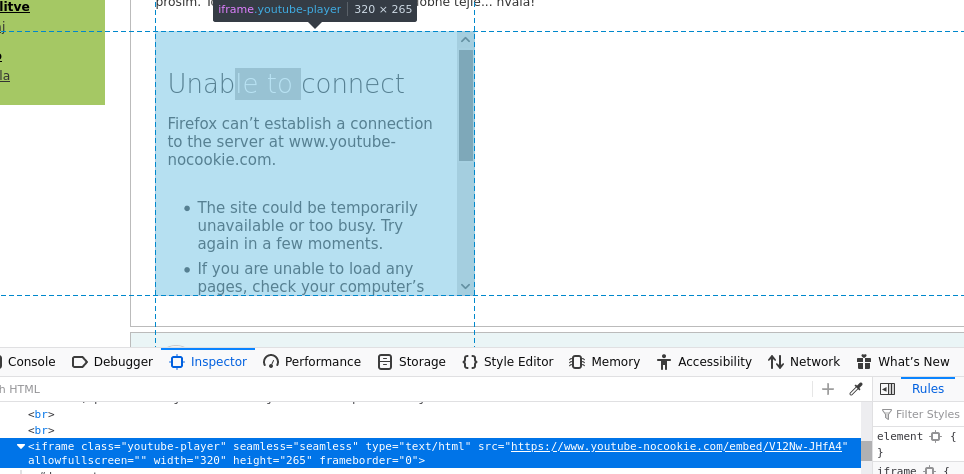Click the Network arrows icon
This screenshot has height=474, width=964.
pos(776,362)
